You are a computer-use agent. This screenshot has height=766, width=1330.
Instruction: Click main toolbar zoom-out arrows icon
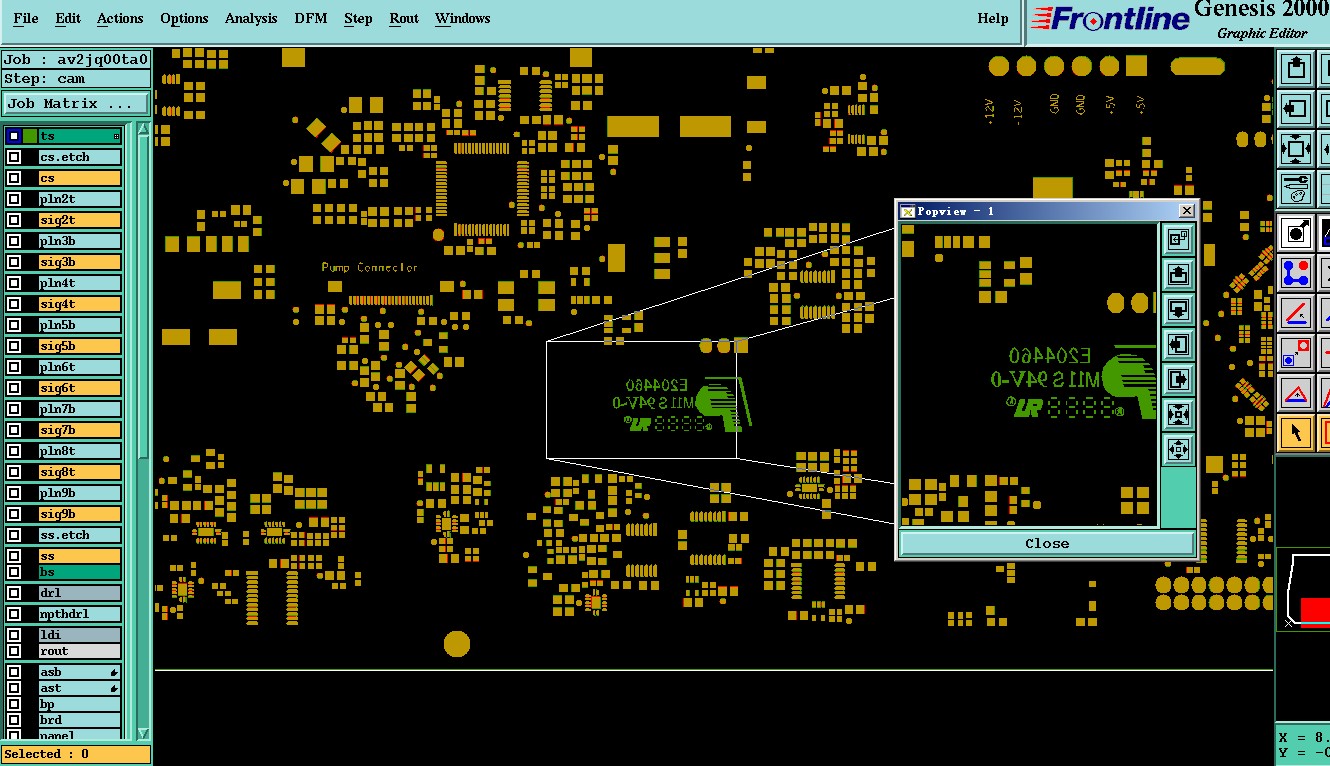1296,148
